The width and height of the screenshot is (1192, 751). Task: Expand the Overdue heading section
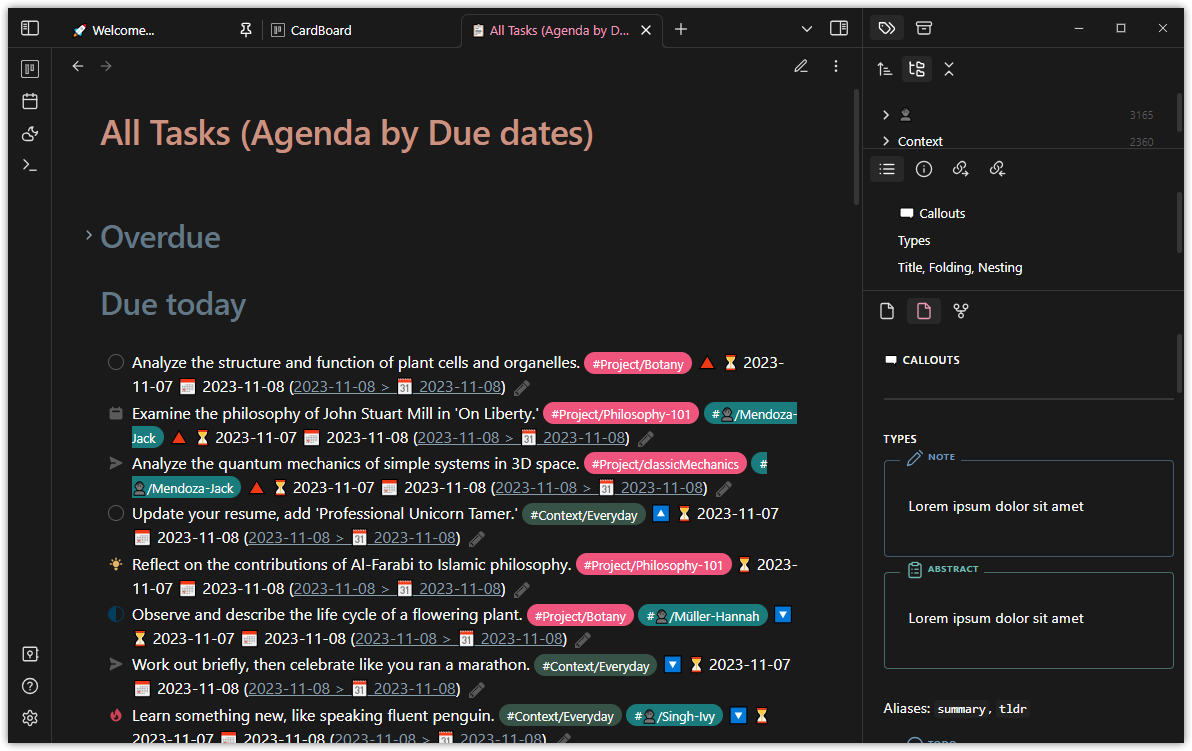point(89,236)
